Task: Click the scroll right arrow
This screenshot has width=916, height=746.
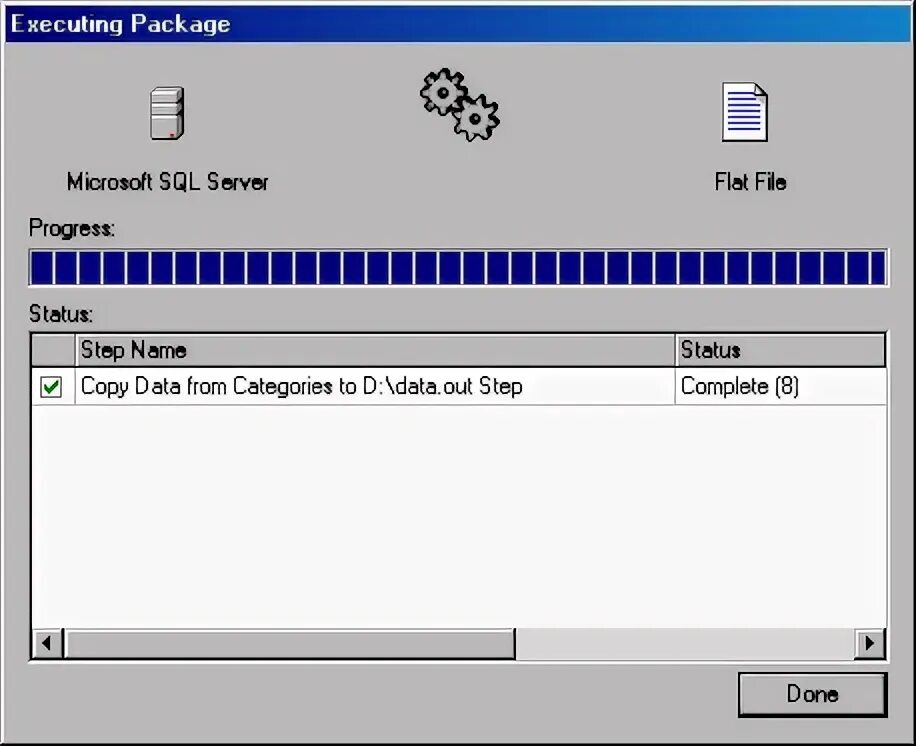Action: (870, 643)
